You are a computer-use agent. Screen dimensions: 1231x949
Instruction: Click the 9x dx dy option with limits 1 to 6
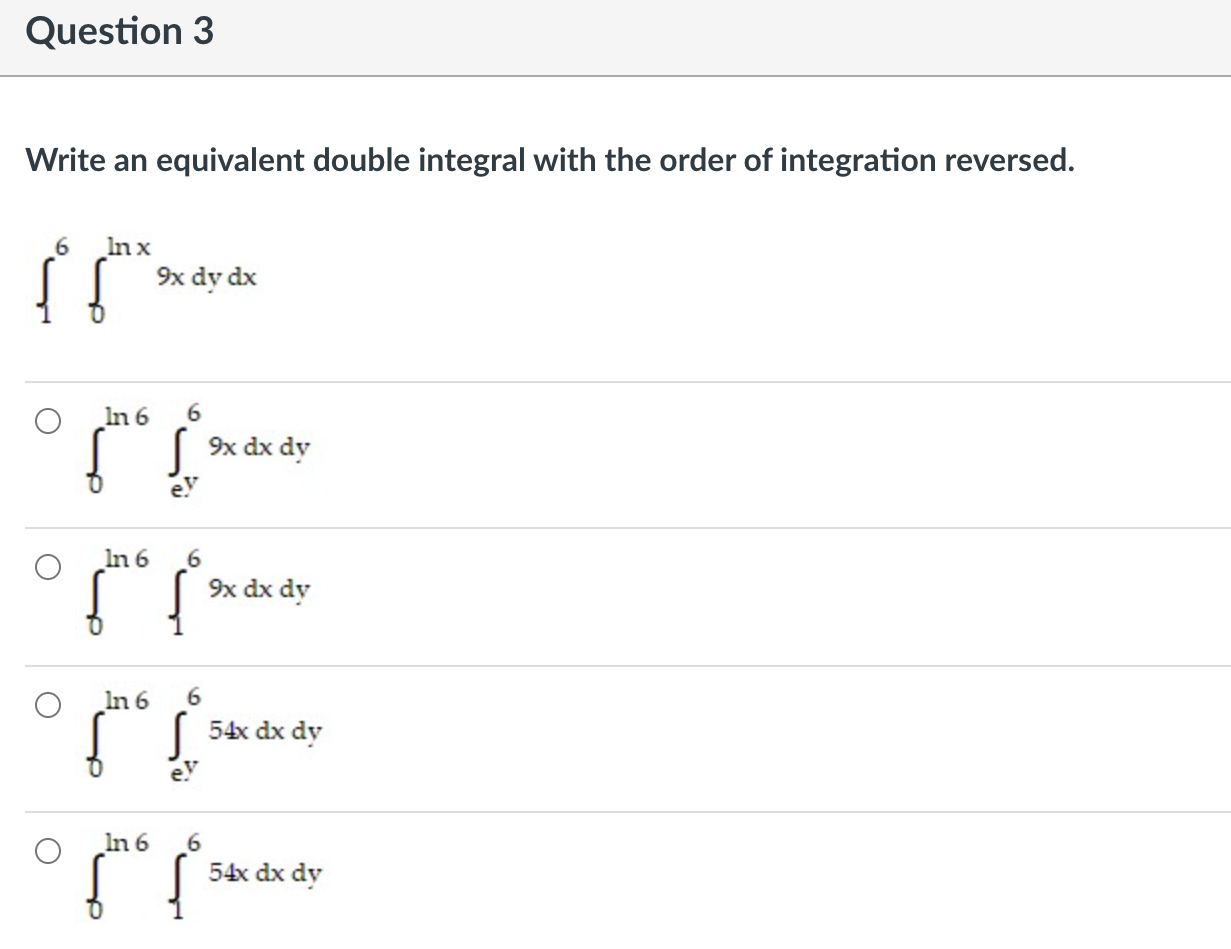pyautogui.click(x=200, y=590)
